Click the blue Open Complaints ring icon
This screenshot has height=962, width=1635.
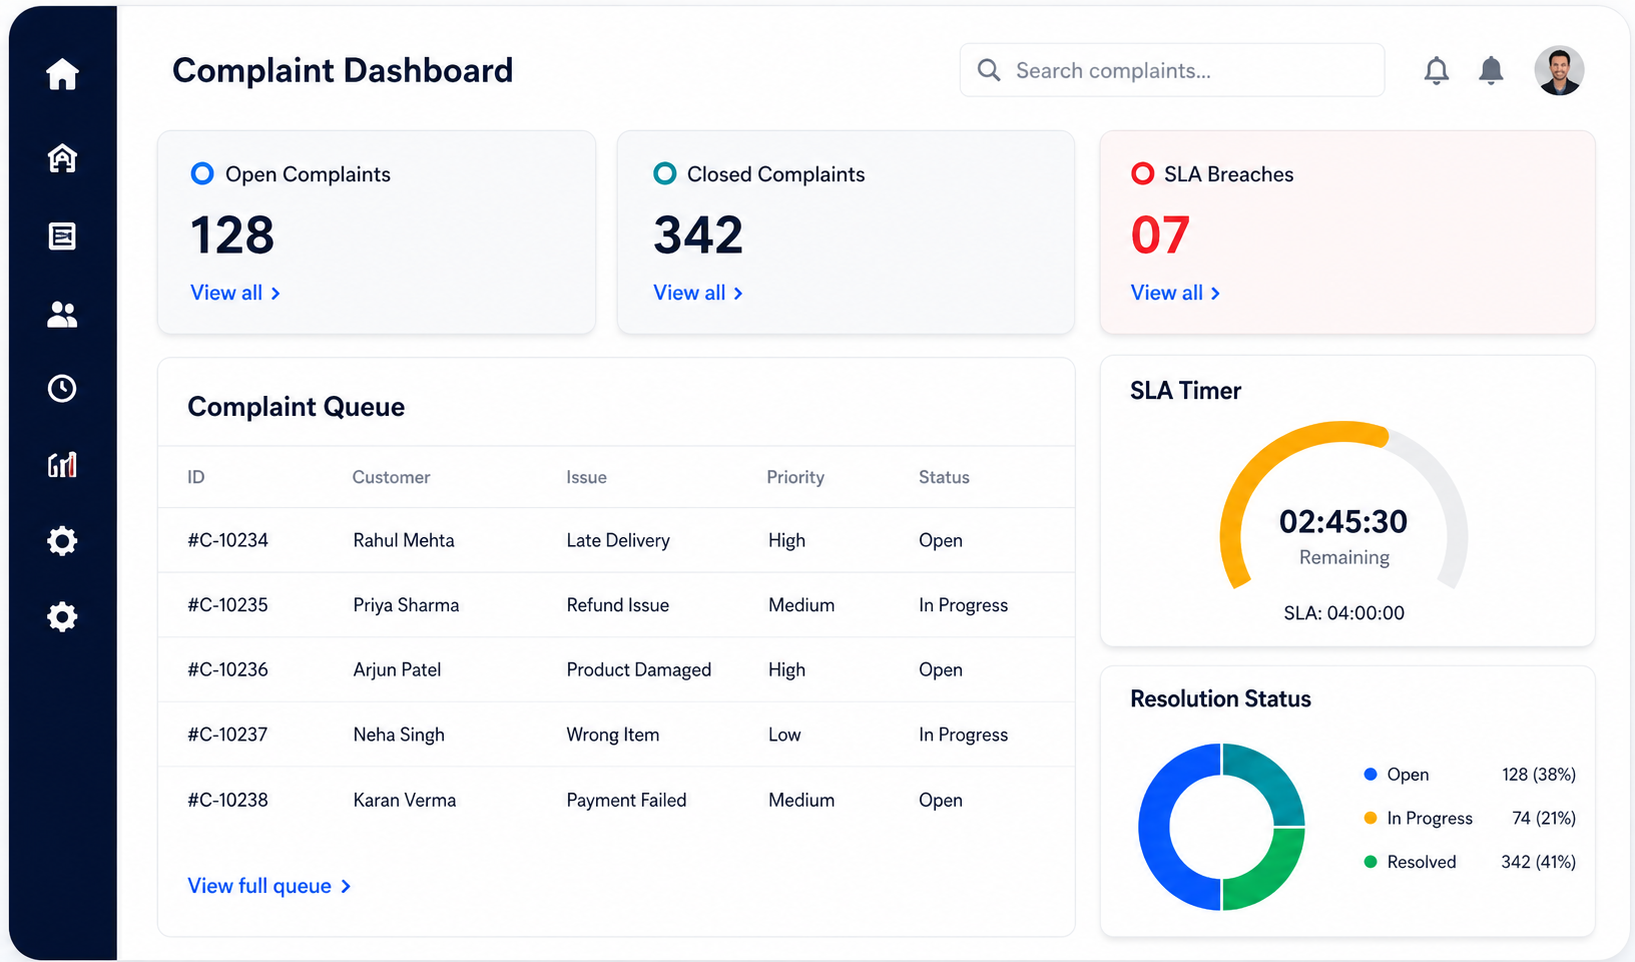coord(202,174)
